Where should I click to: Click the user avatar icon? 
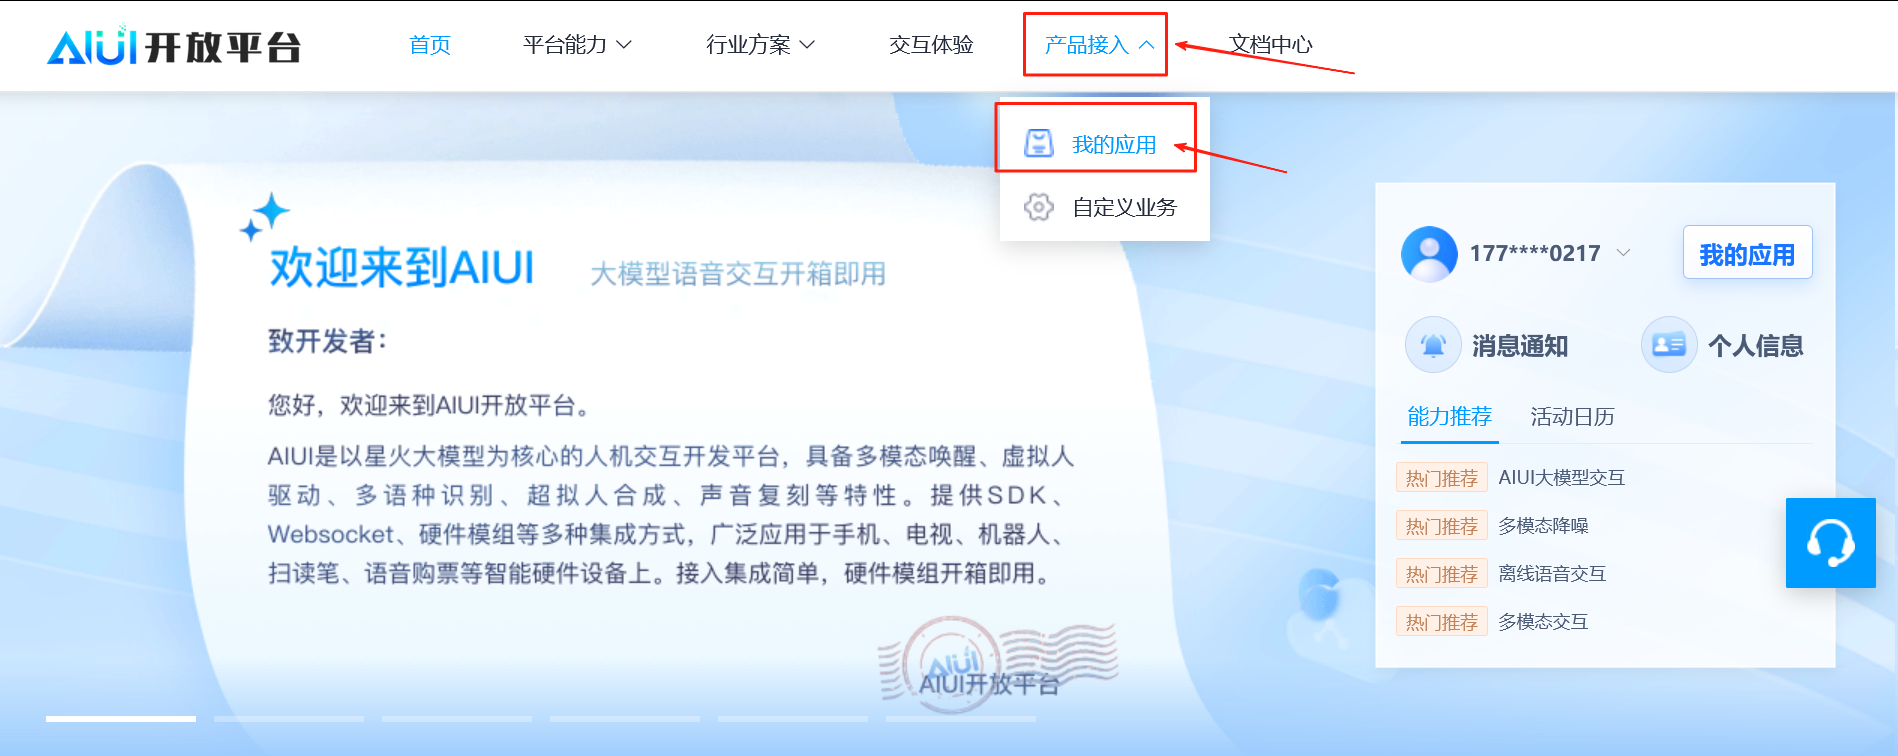click(1429, 253)
